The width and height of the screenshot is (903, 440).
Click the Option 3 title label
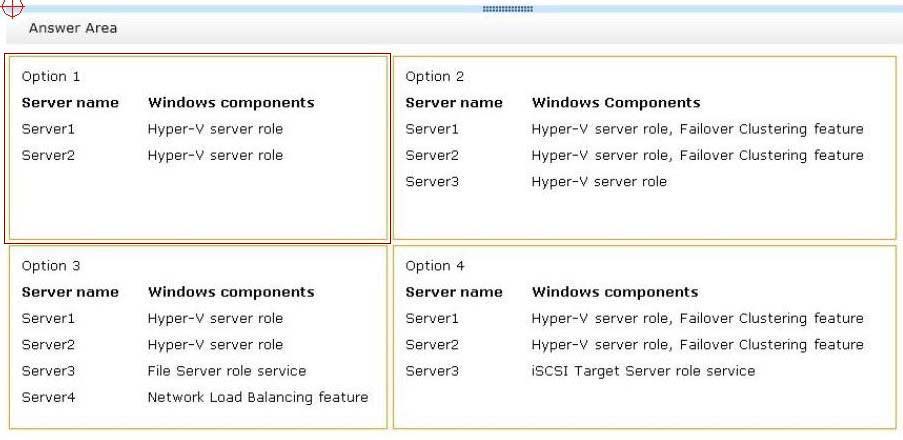pos(51,266)
